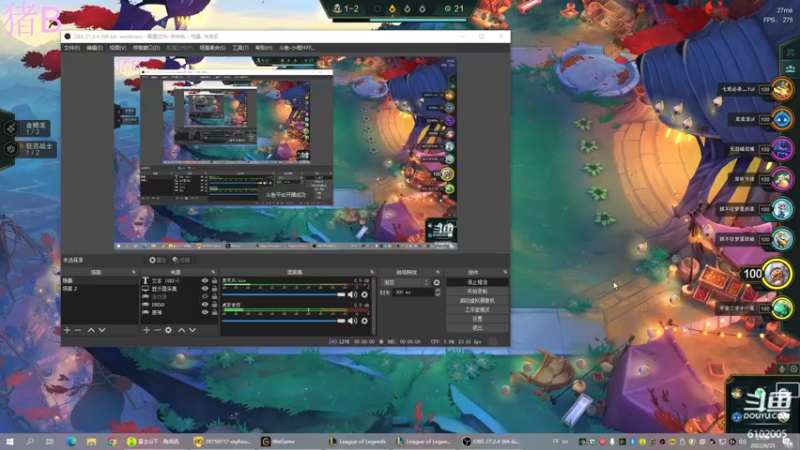Pop out the audio mixer dock panel
Screen dimensions: 800x450
click(372, 272)
